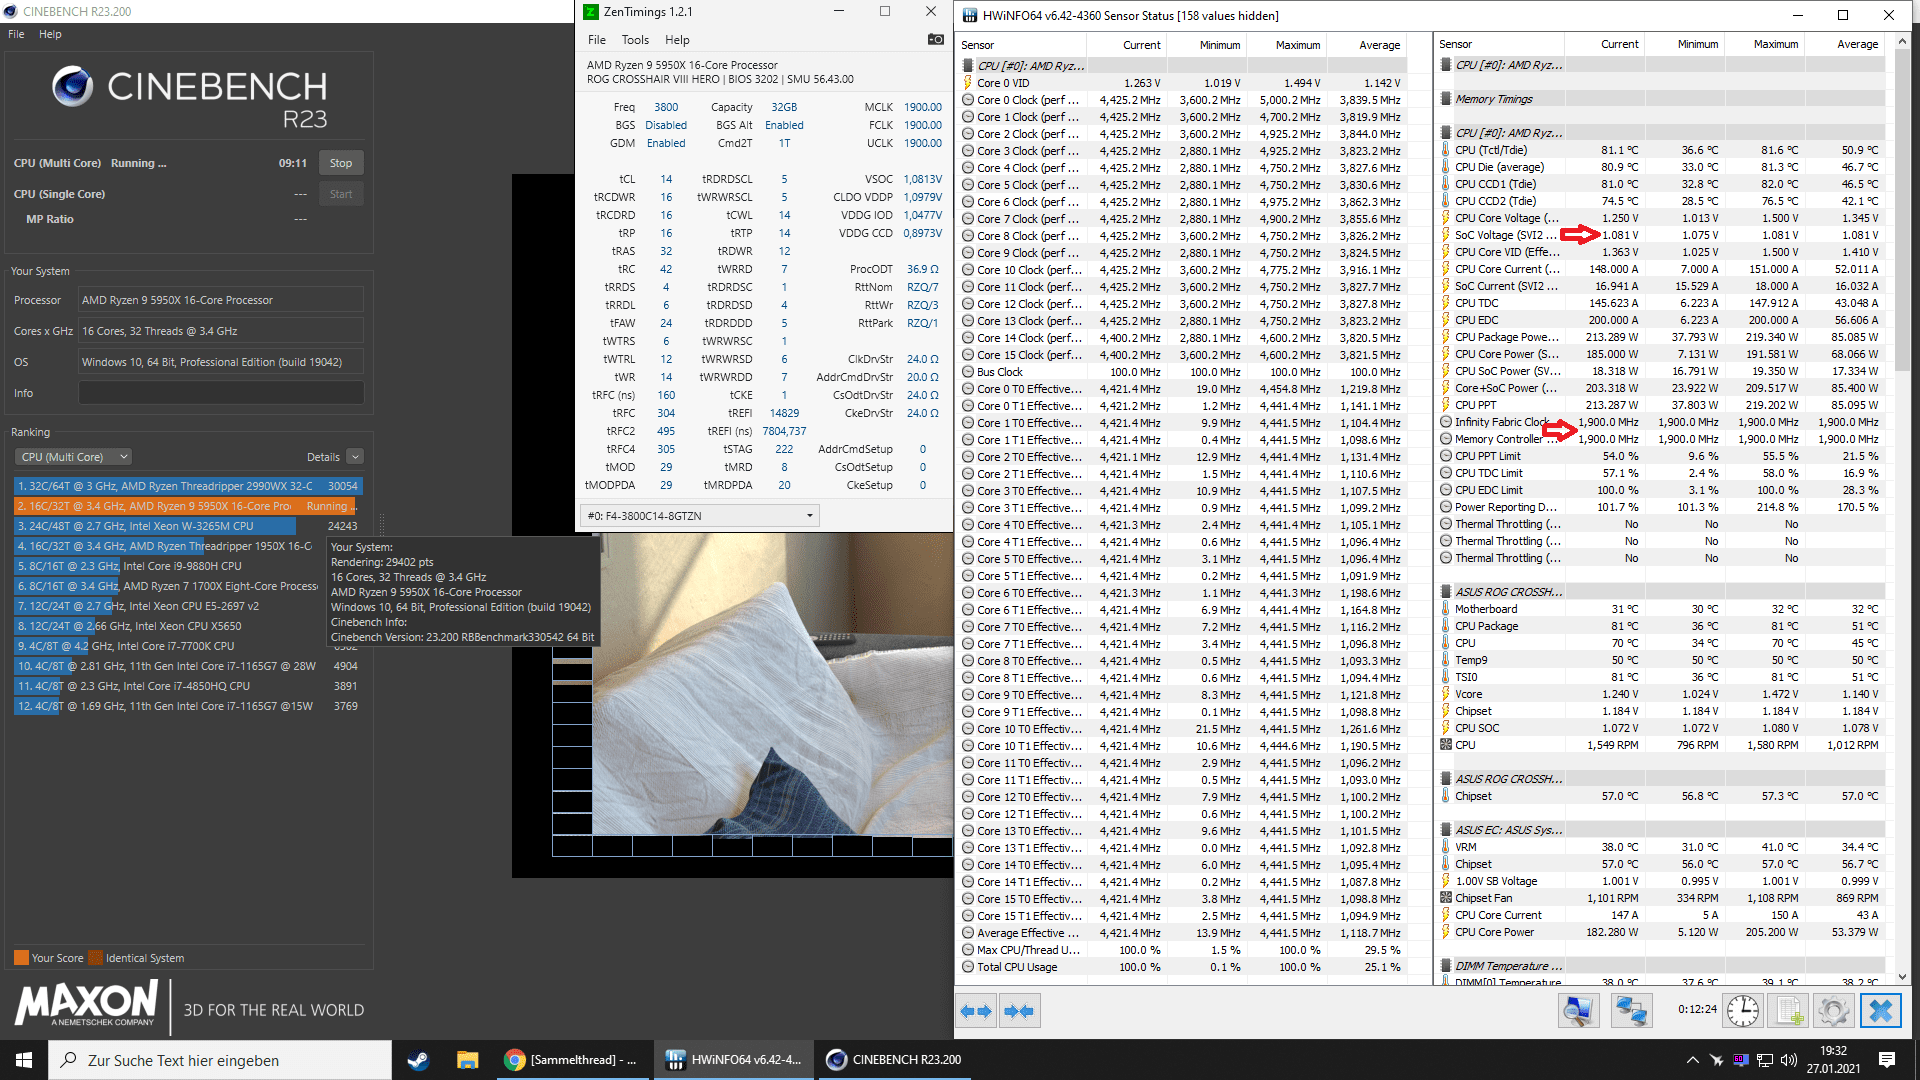Viewport: 1920px width, 1080px height.
Task: Click the MCLK 1900.00 value in ZenTimings
Action: pos(922,107)
